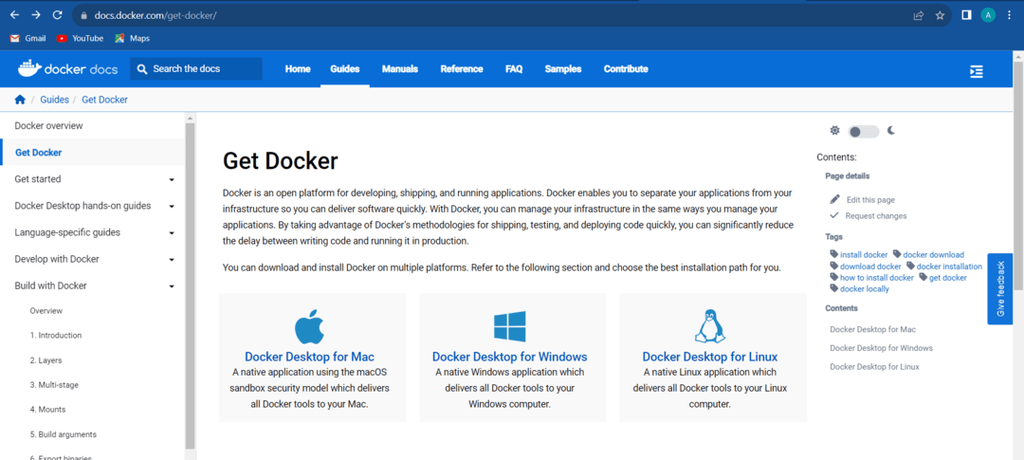The width and height of the screenshot is (1024, 460).
Task: Expand Language-specific guides arrow
Action: [171, 233]
